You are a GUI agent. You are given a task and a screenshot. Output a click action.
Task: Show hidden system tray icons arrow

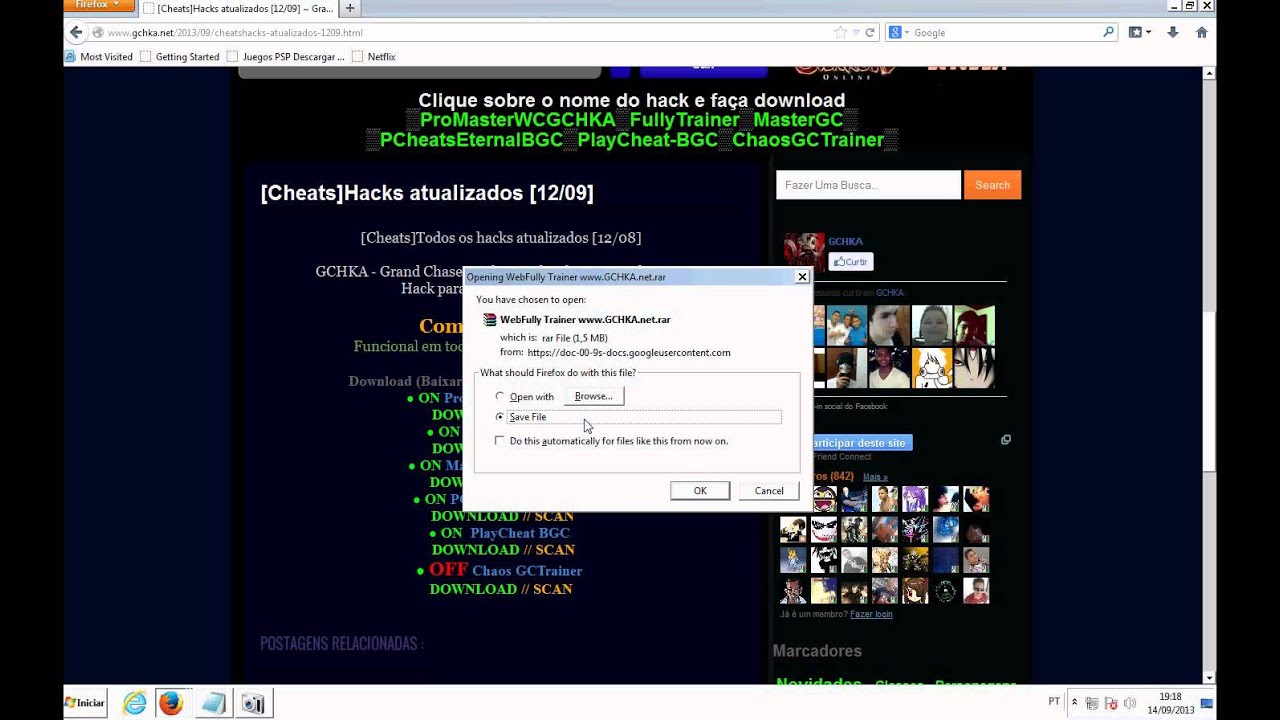[1075, 703]
